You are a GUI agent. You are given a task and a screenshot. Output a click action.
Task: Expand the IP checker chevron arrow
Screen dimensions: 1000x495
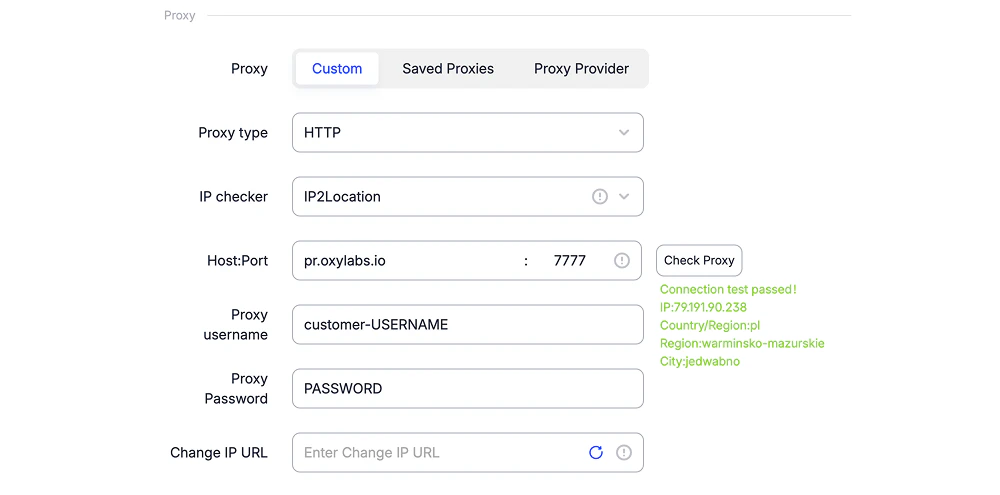click(x=624, y=196)
